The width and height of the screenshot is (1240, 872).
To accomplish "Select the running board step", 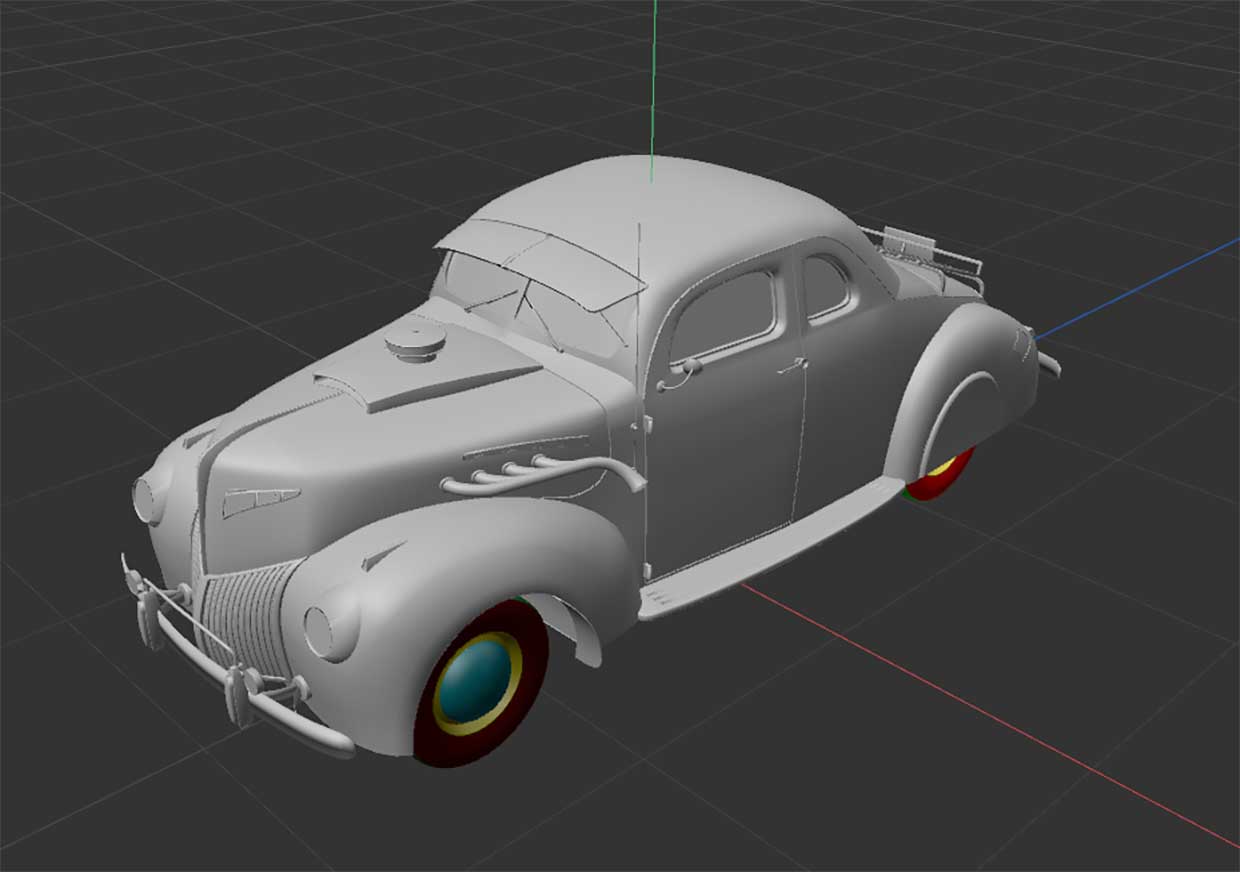I will [x=770, y=548].
